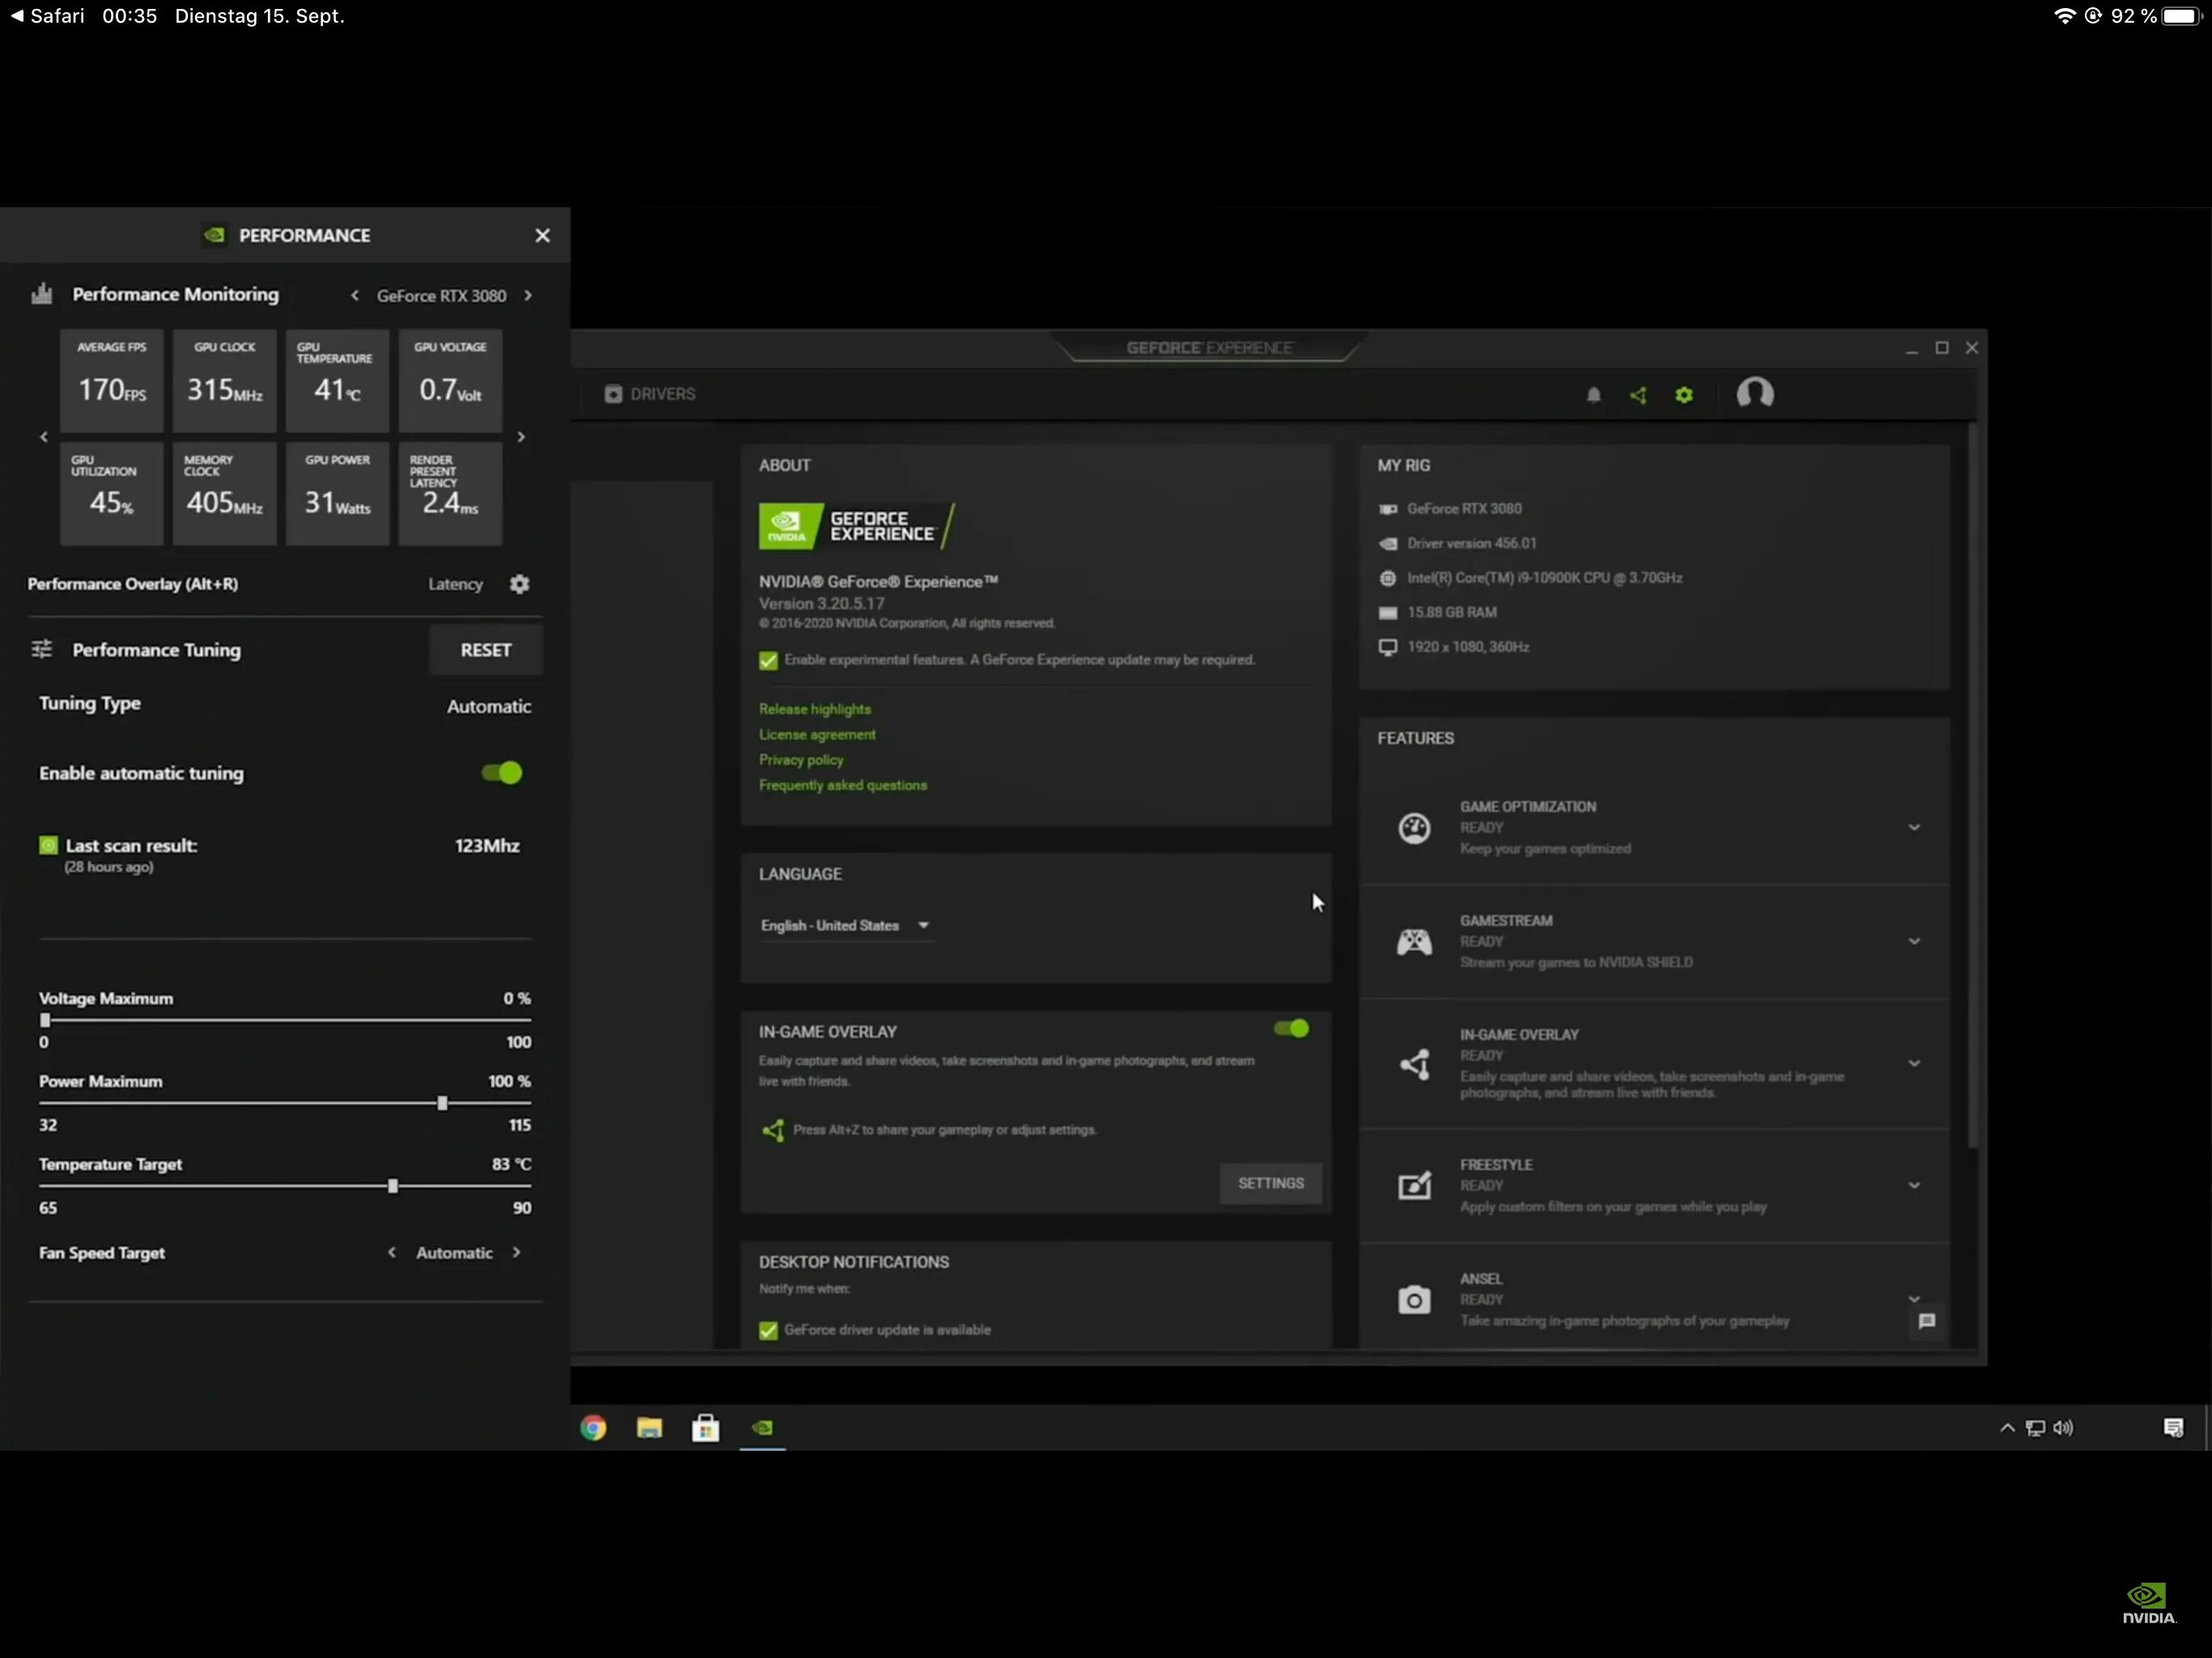The image size is (2212, 1658).
Task: Open the Windows action center icon
Action: 2173,1428
